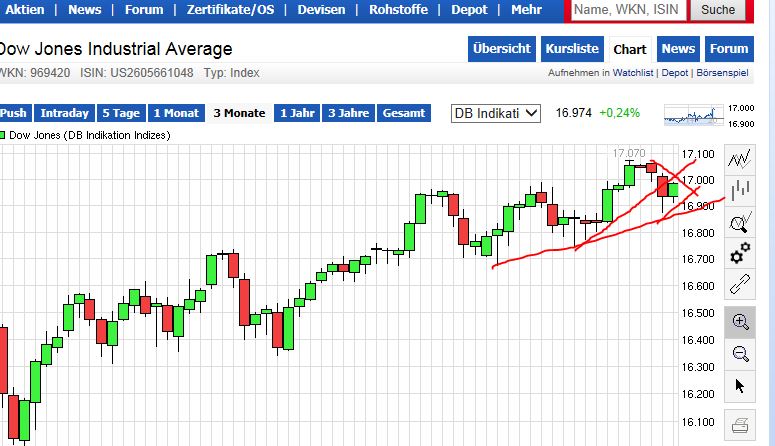Click the green Dow Jones legend square
Viewport: 775px width, 446px height.
pos(2,135)
